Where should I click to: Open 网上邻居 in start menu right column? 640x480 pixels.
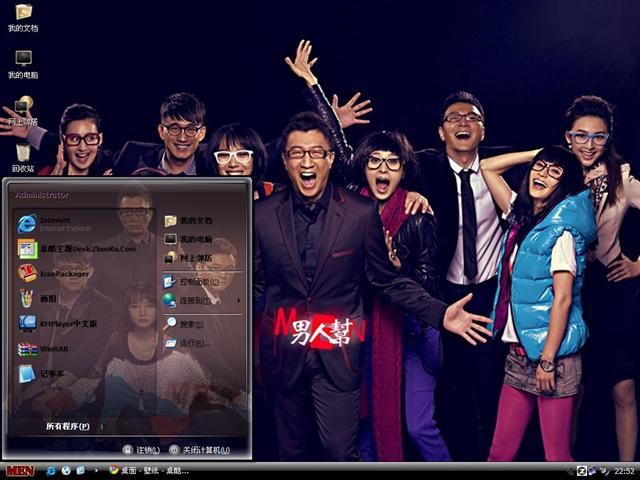click(x=189, y=258)
